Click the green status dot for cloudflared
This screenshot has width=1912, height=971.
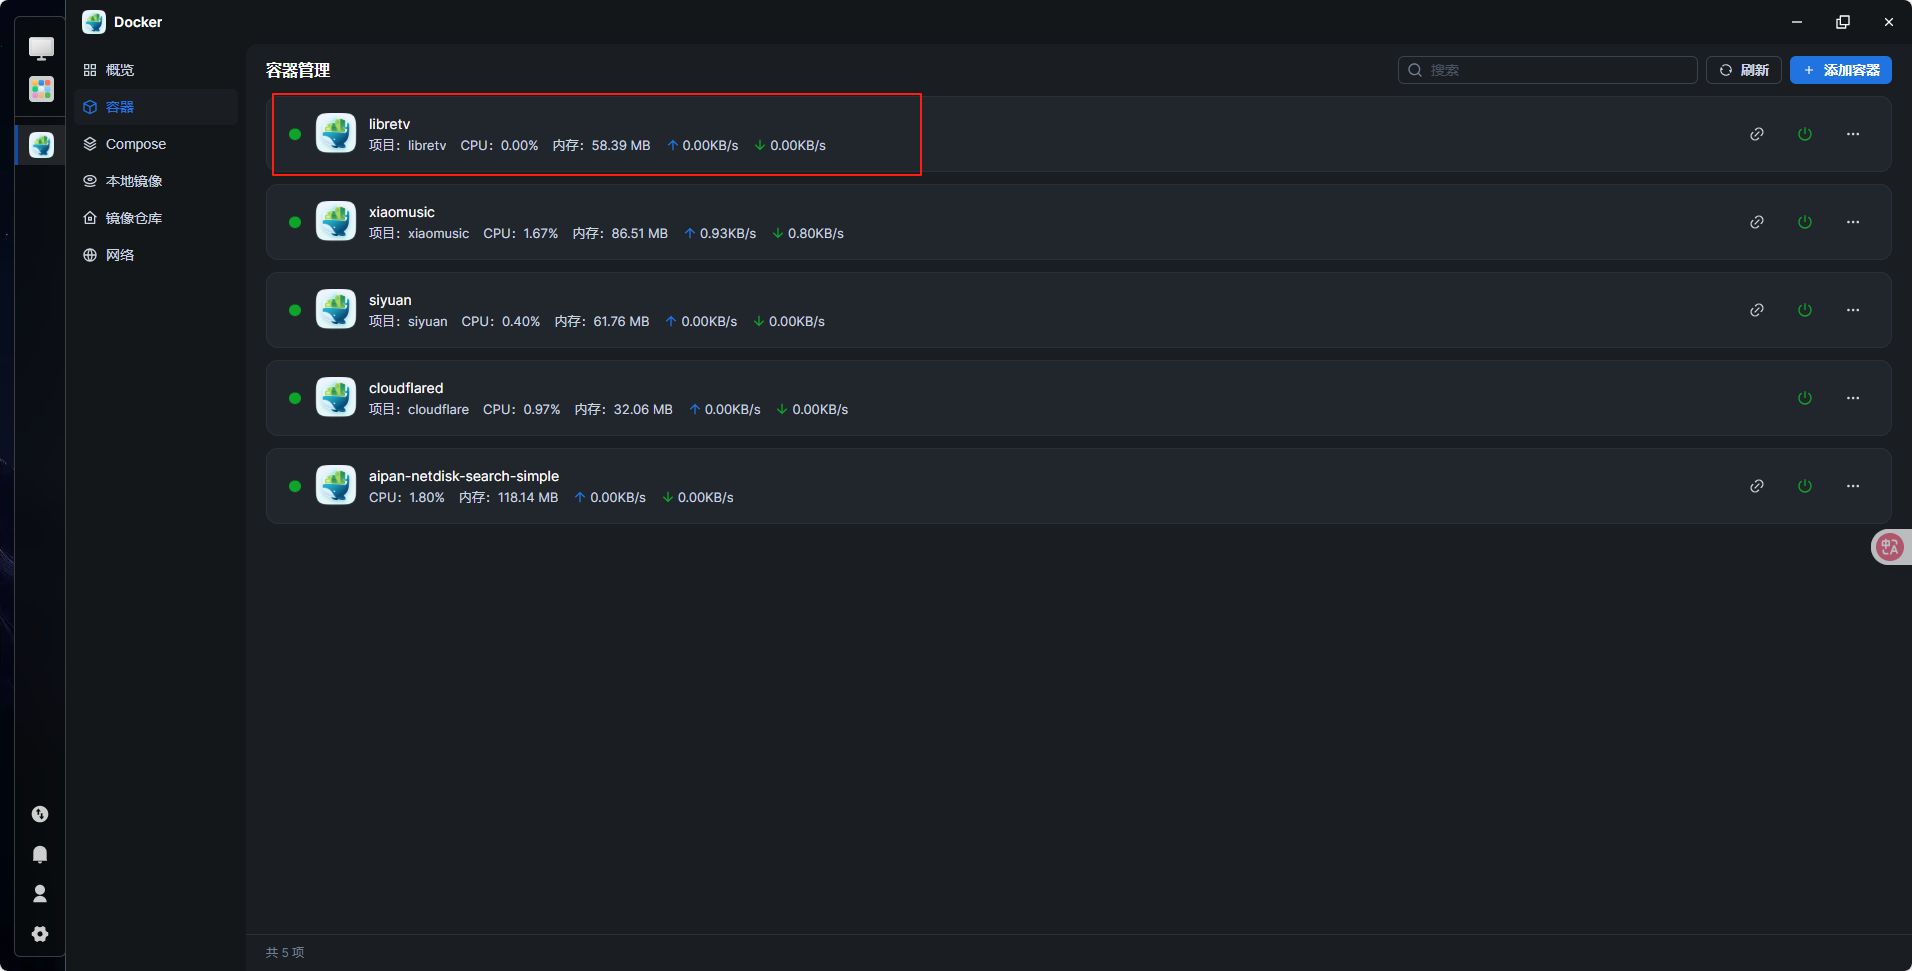(295, 398)
